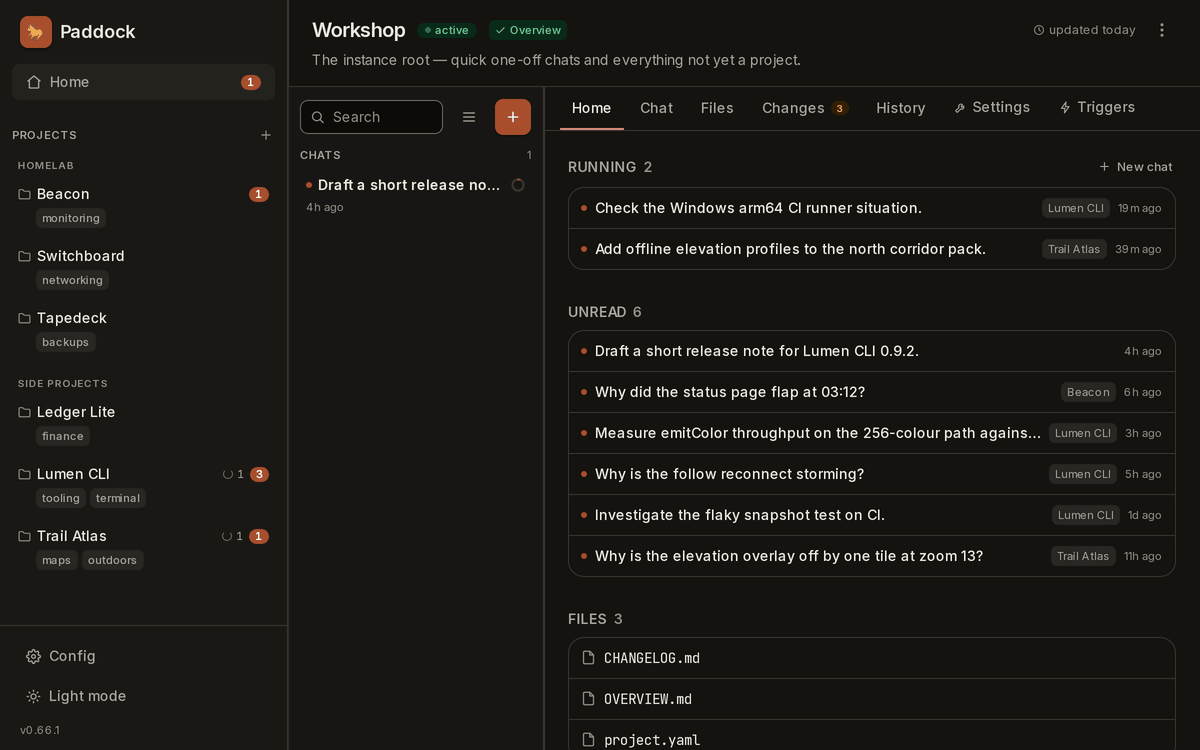Click the Tapedeck folder icon
This screenshot has height=750, width=1200.
pos(25,318)
